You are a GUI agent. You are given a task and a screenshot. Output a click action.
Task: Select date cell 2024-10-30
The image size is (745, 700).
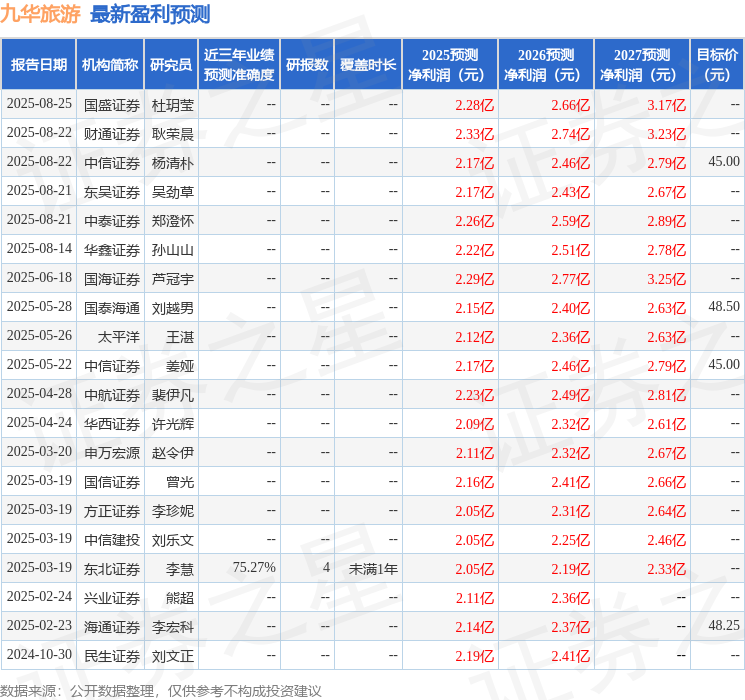[39, 654]
